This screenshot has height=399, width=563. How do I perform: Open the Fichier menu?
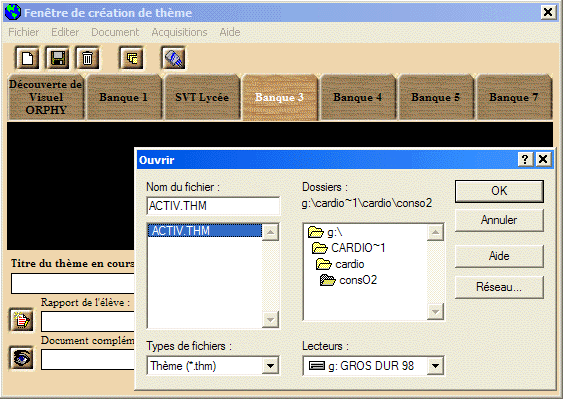[24, 32]
